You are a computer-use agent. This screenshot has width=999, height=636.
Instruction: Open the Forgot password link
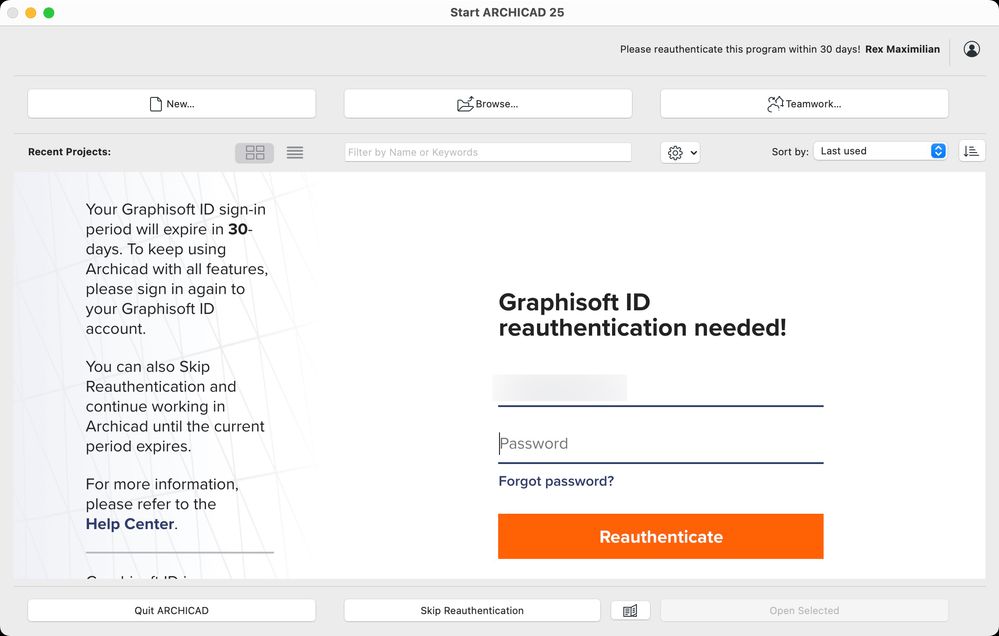coord(556,481)
